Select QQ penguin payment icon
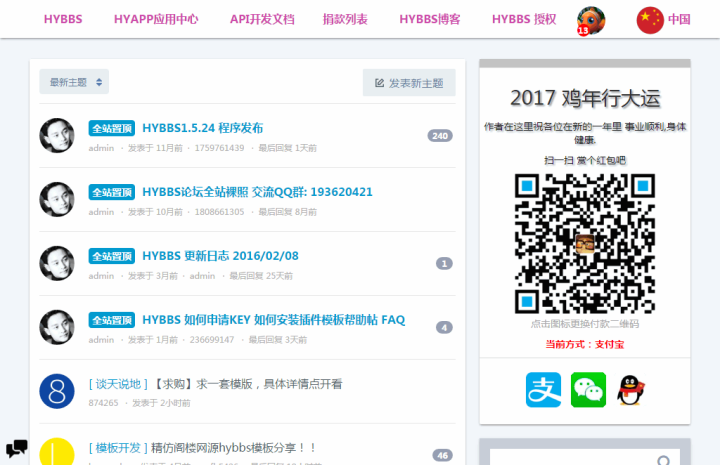720x465 pixels. pos(630,390)
